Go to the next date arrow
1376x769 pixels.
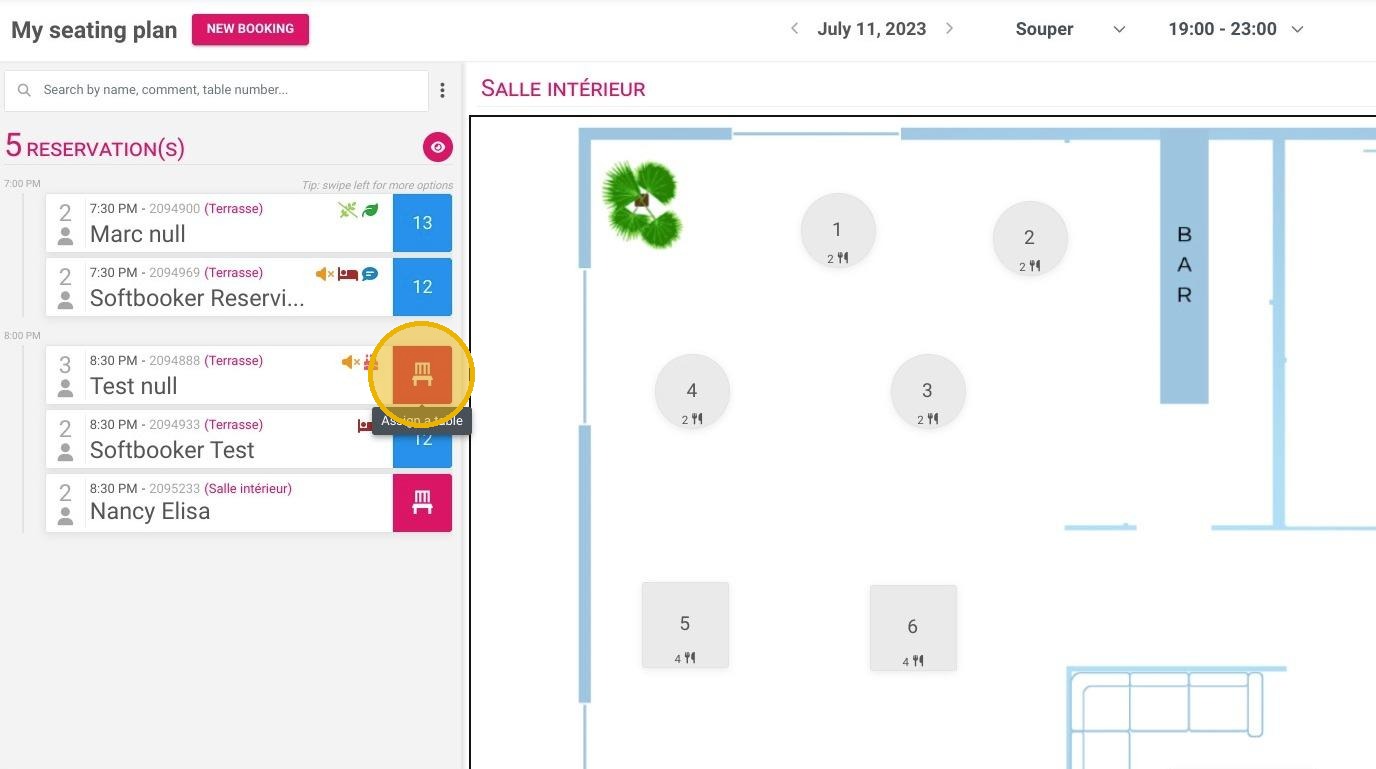949,29
